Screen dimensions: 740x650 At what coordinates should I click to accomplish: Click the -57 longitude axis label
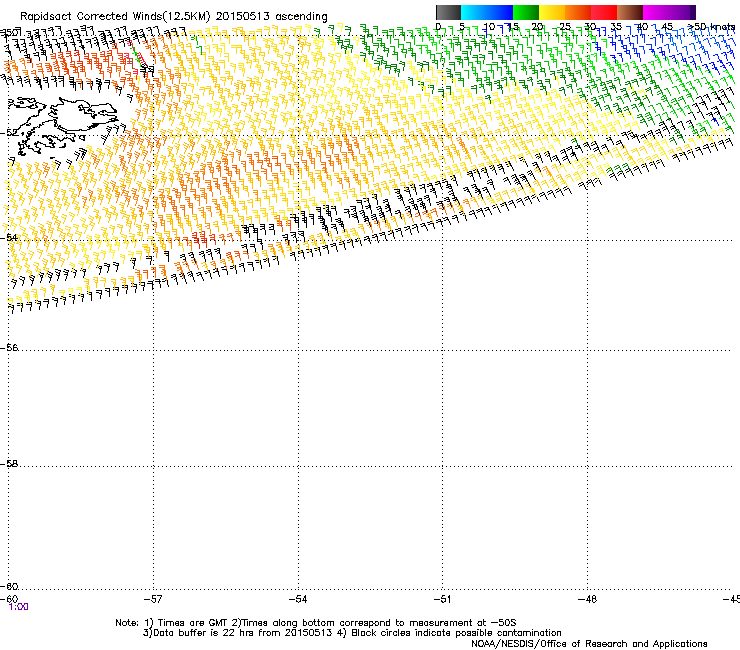click(152, 599)
